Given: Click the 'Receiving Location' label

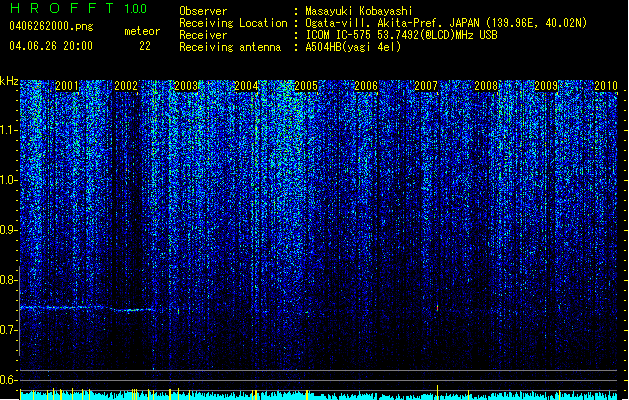Looking at the screenshot, I should point(233,23).
